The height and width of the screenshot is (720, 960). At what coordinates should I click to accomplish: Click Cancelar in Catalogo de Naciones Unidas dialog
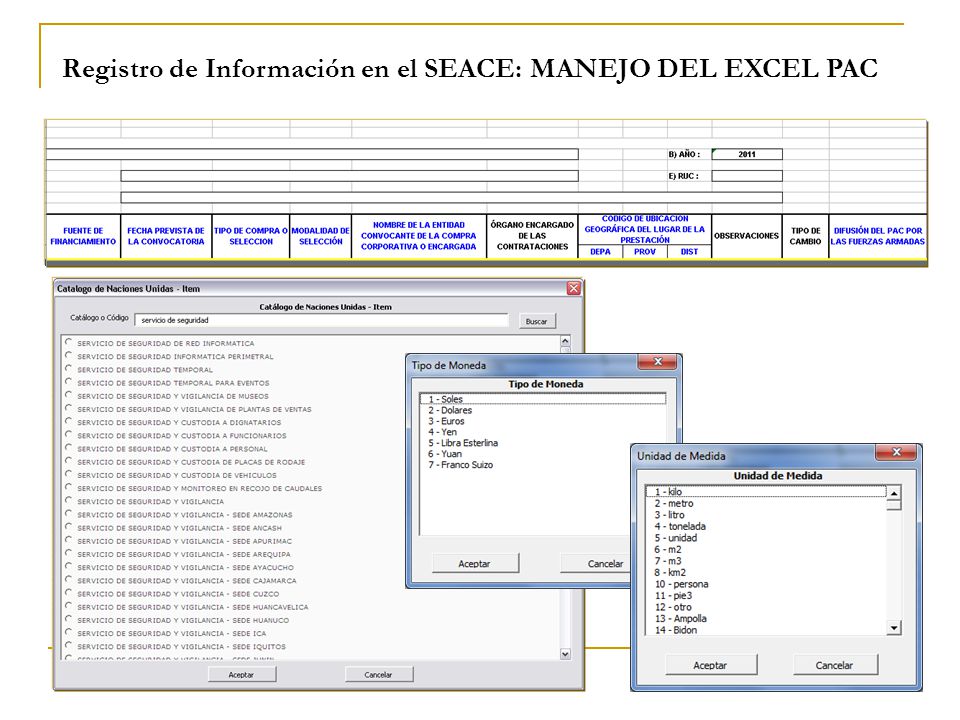pyautogui.click(x=378, y=675)
